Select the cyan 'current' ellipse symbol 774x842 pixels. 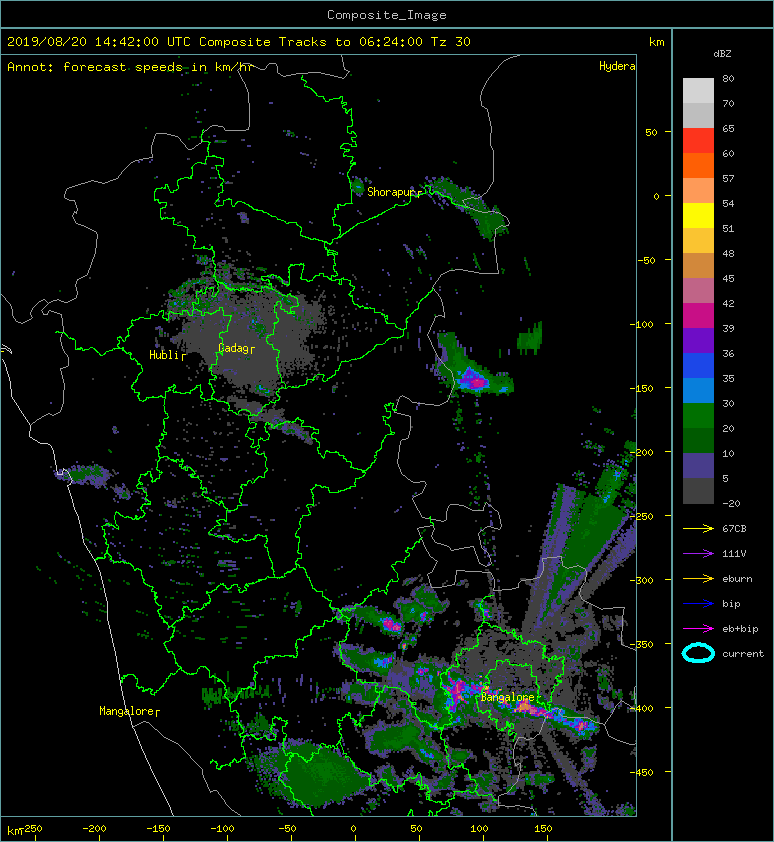[698, 653]
